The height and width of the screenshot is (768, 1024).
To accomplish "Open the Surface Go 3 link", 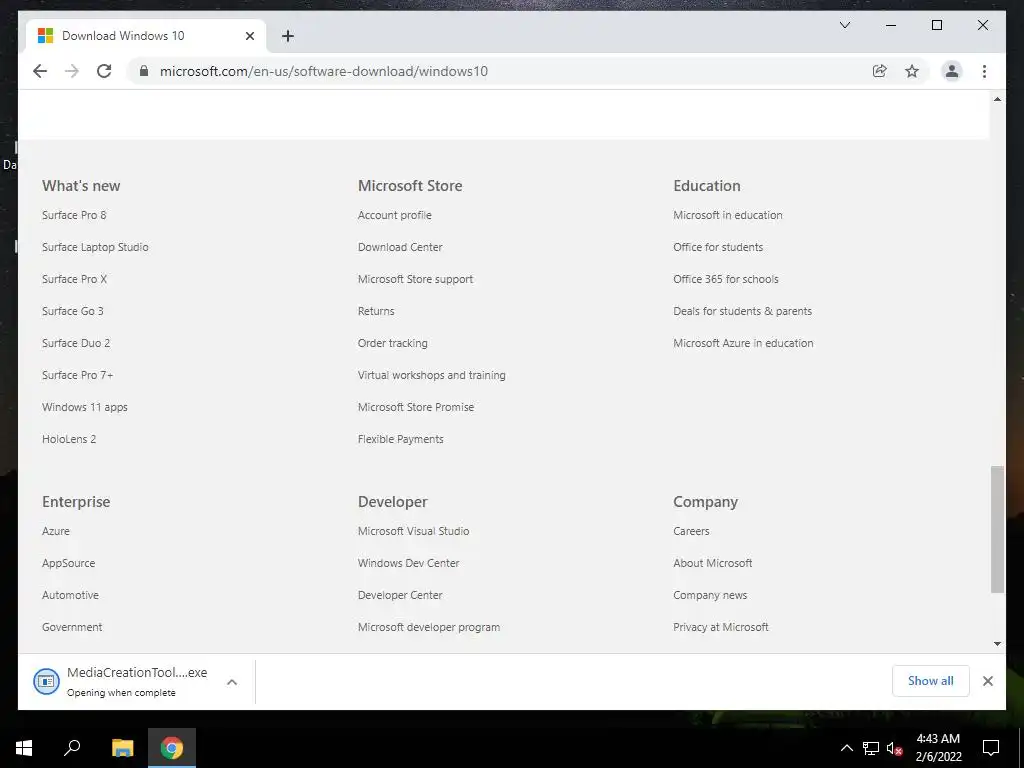I will 72,311.
